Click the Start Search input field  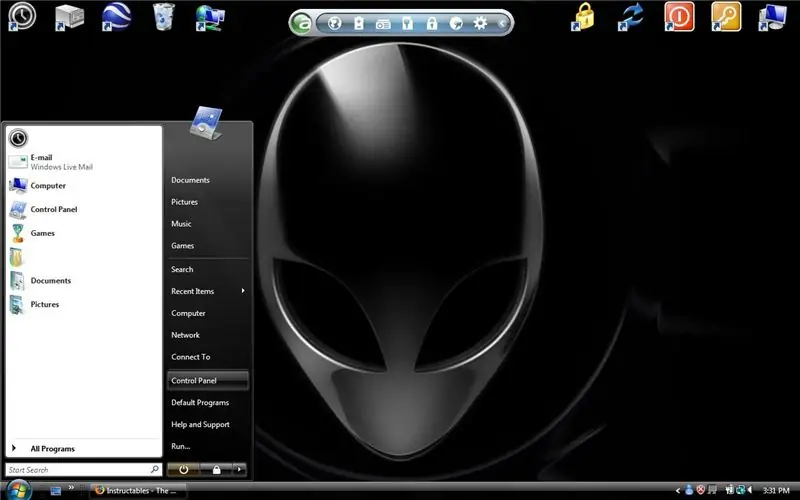(x=84, y=469)
